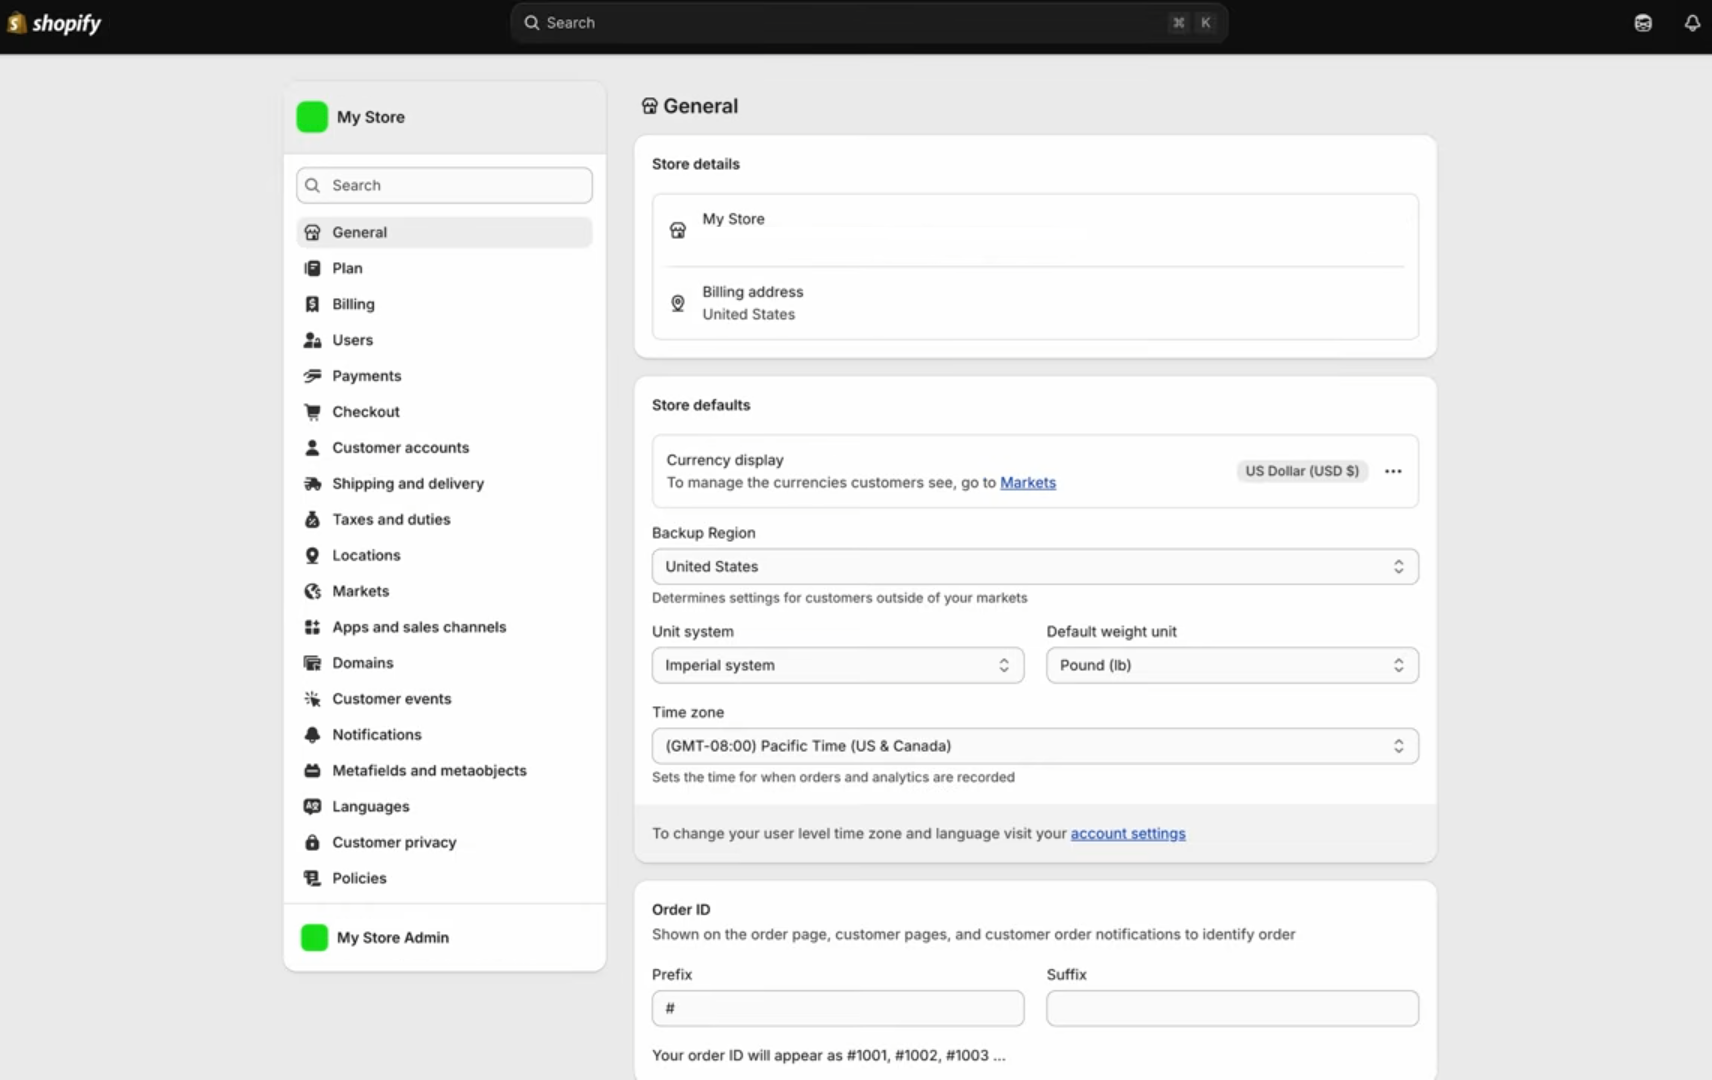
Task: Click the store inbox icon in top bar
Action: (1643, 23)
